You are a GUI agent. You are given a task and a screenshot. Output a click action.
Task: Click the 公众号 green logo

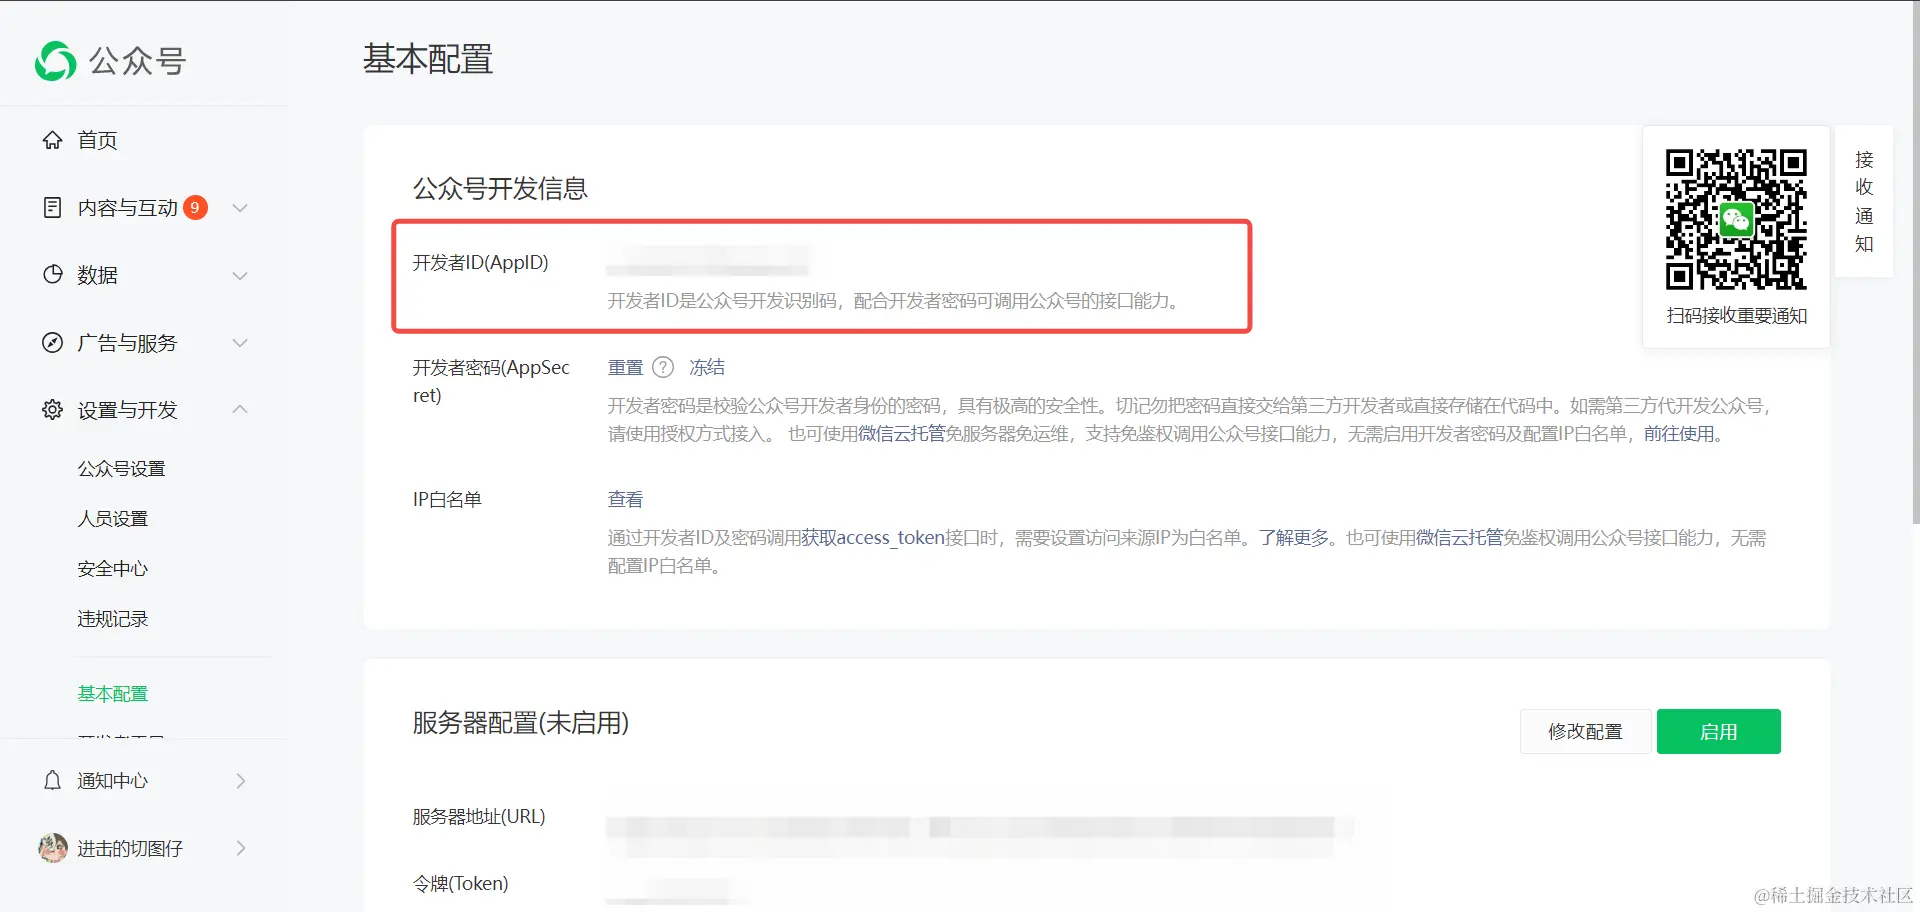click(55, 60)
